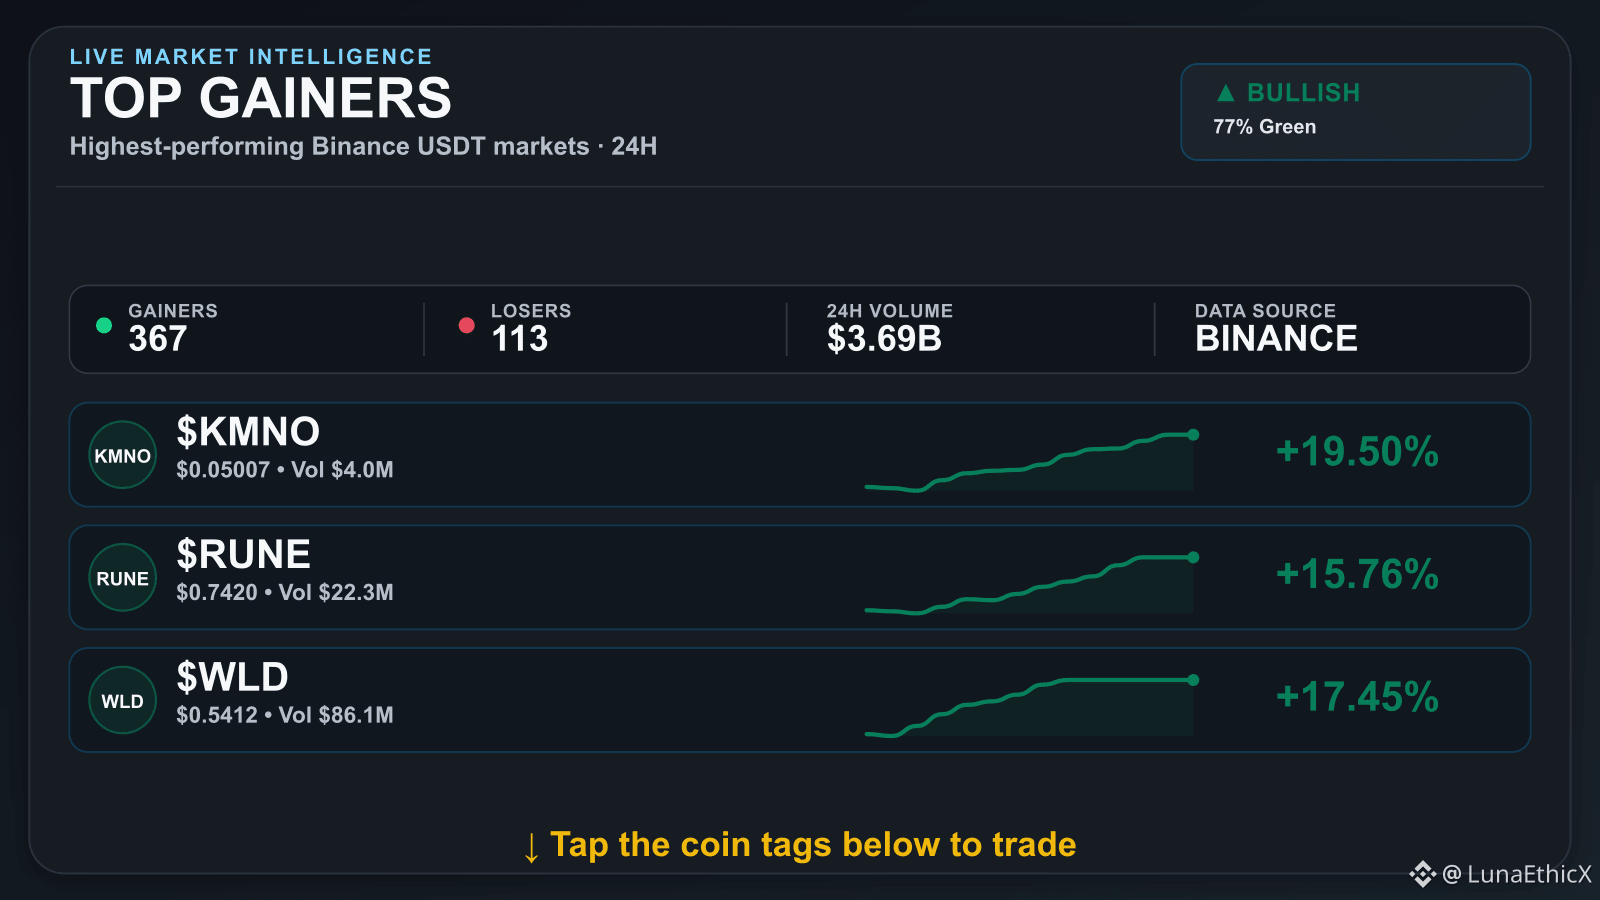Click the +15.76% gain value
The height and width of the screenshot is (900, 1600).
tap(1357, 575)
